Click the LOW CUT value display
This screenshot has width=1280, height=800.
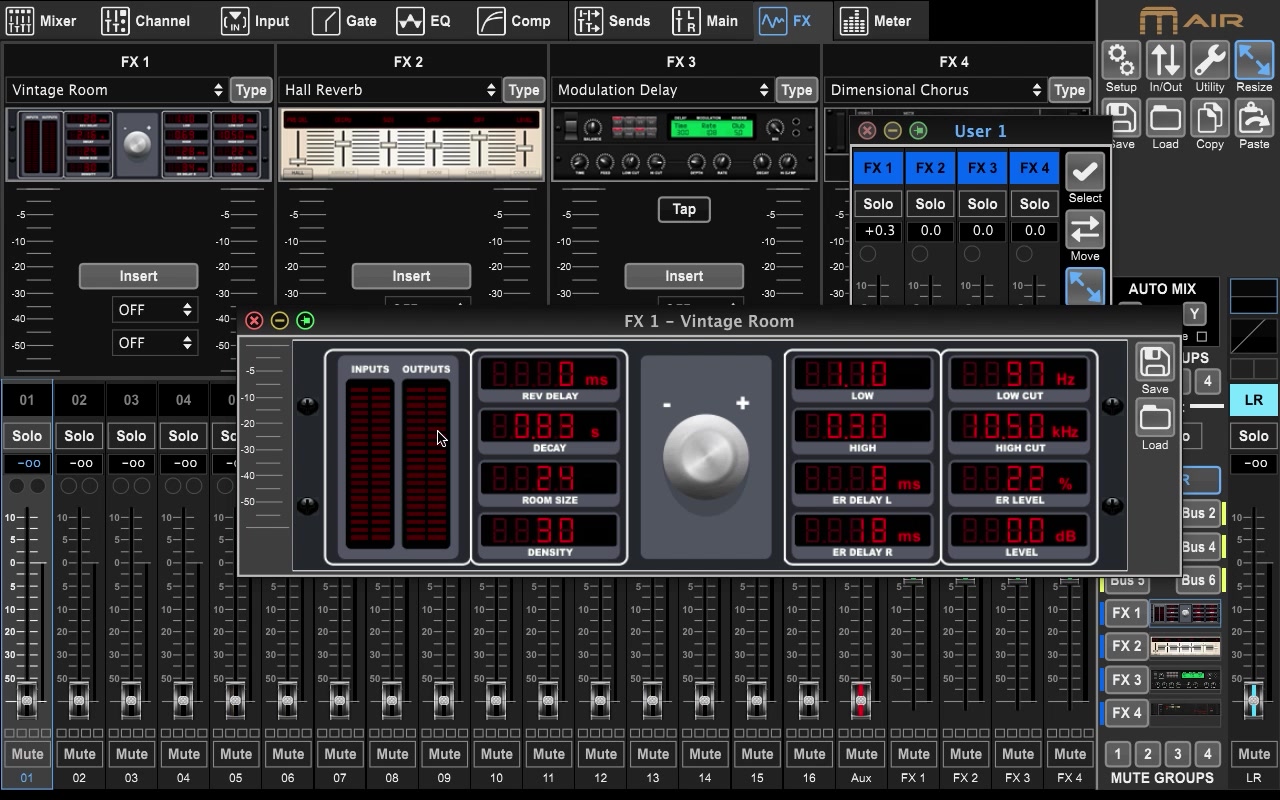(x=1019, y=375)
